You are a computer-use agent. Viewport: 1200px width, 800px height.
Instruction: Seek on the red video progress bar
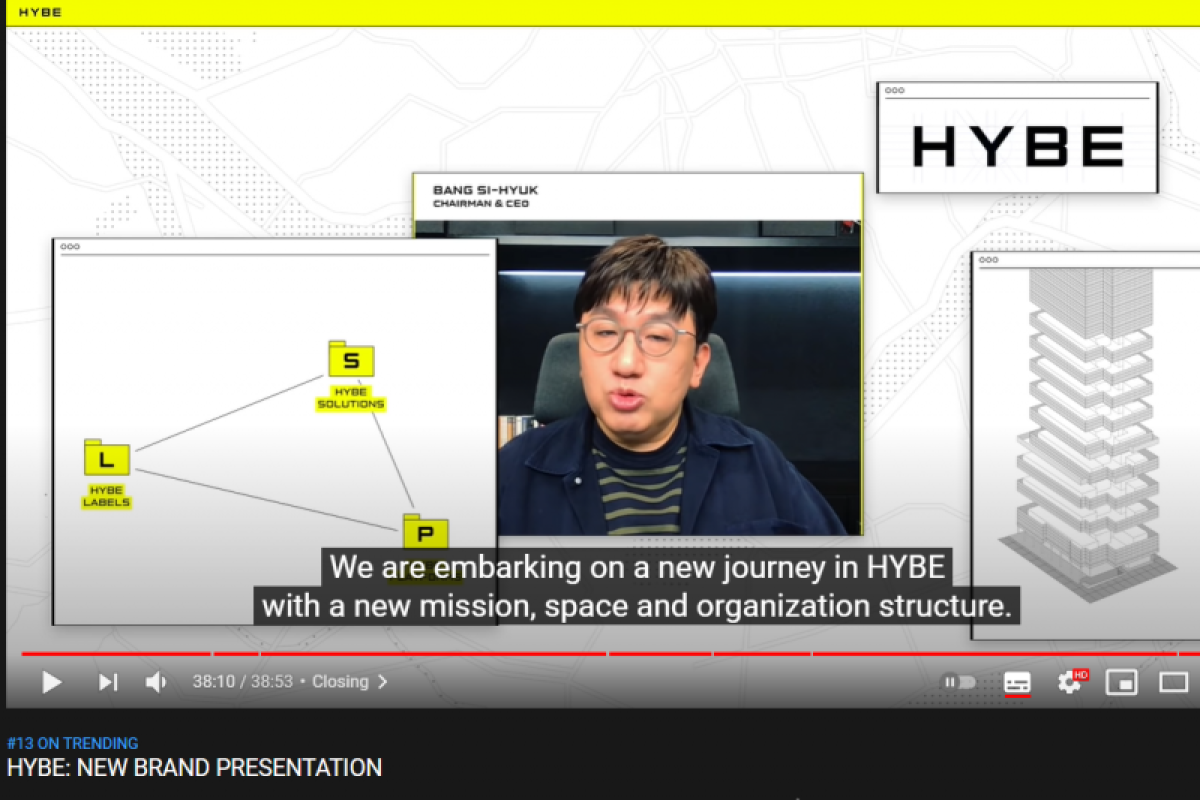500,653
